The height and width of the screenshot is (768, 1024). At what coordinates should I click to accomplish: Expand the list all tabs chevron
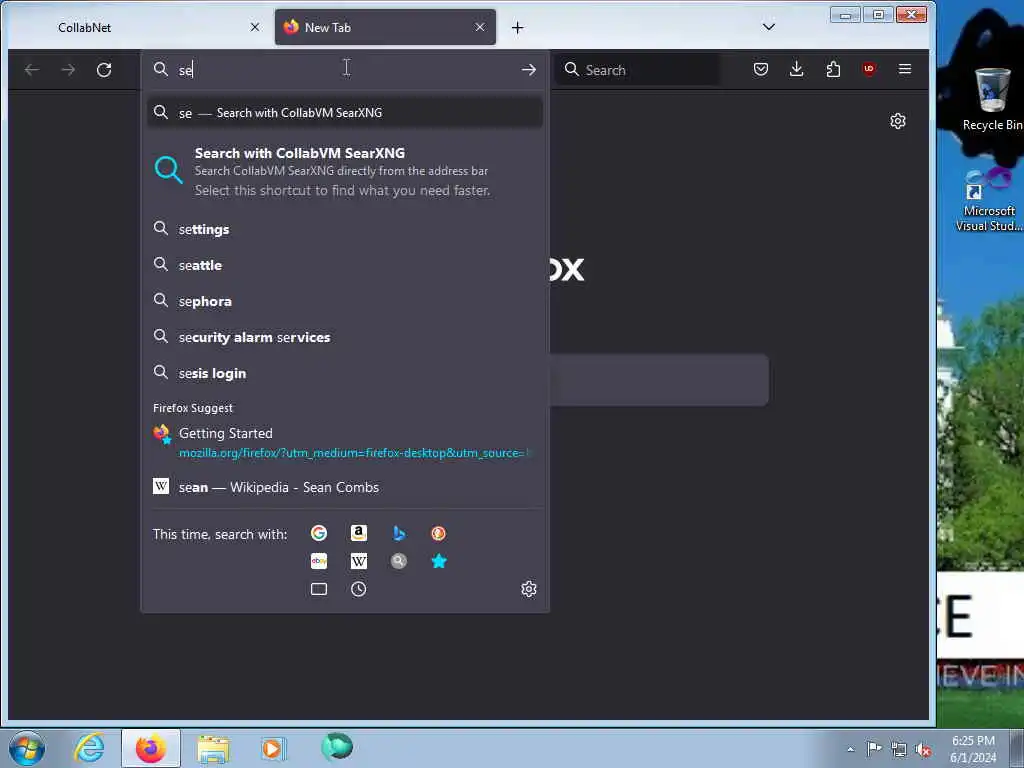click(769, 27)
